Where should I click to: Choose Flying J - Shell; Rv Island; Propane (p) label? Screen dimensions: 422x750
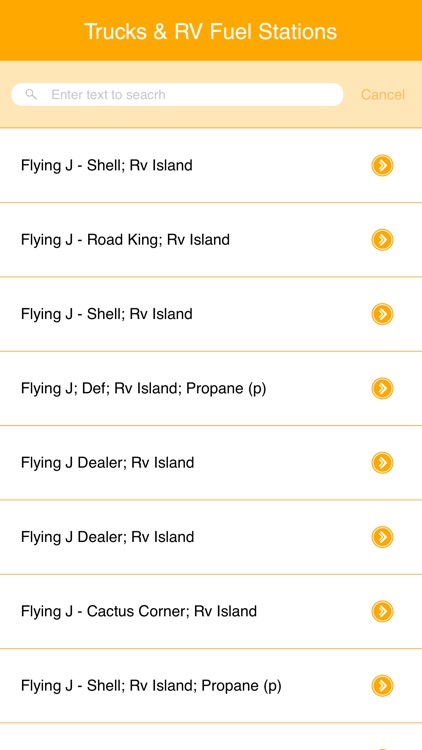tap(151, 686)
